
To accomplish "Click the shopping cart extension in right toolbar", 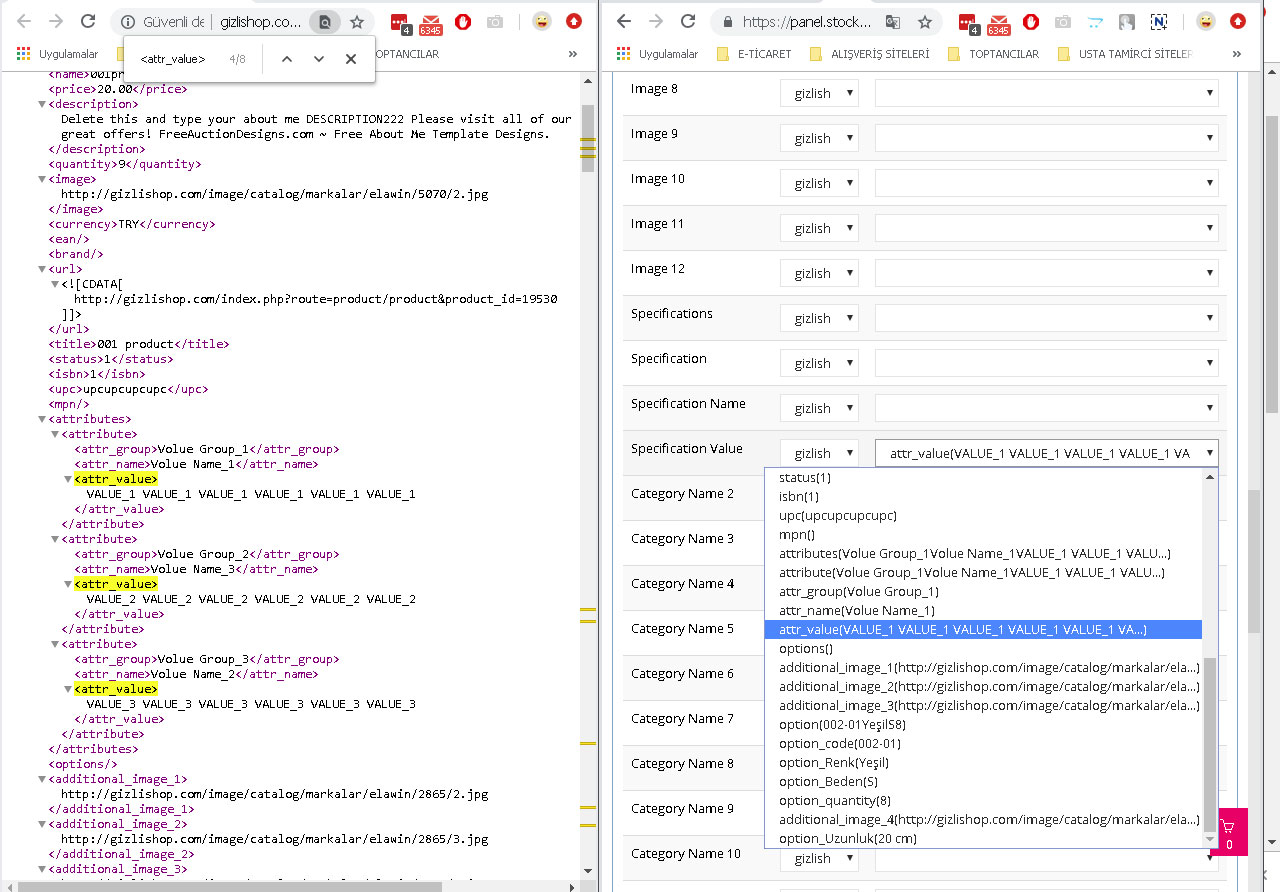I will 1095,21.
